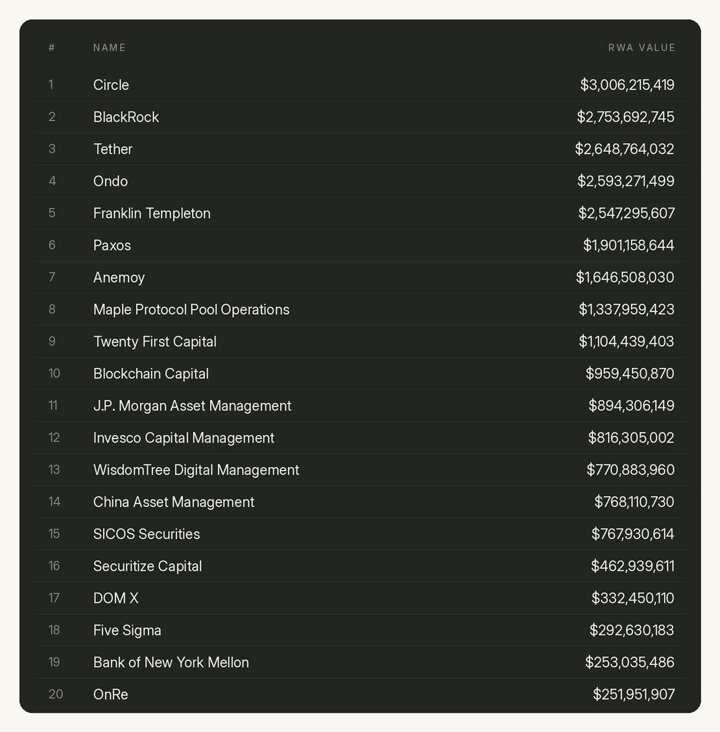Open the BlackRock entry
This screenshot has height=732, width=720.
(x=360, y=117)
